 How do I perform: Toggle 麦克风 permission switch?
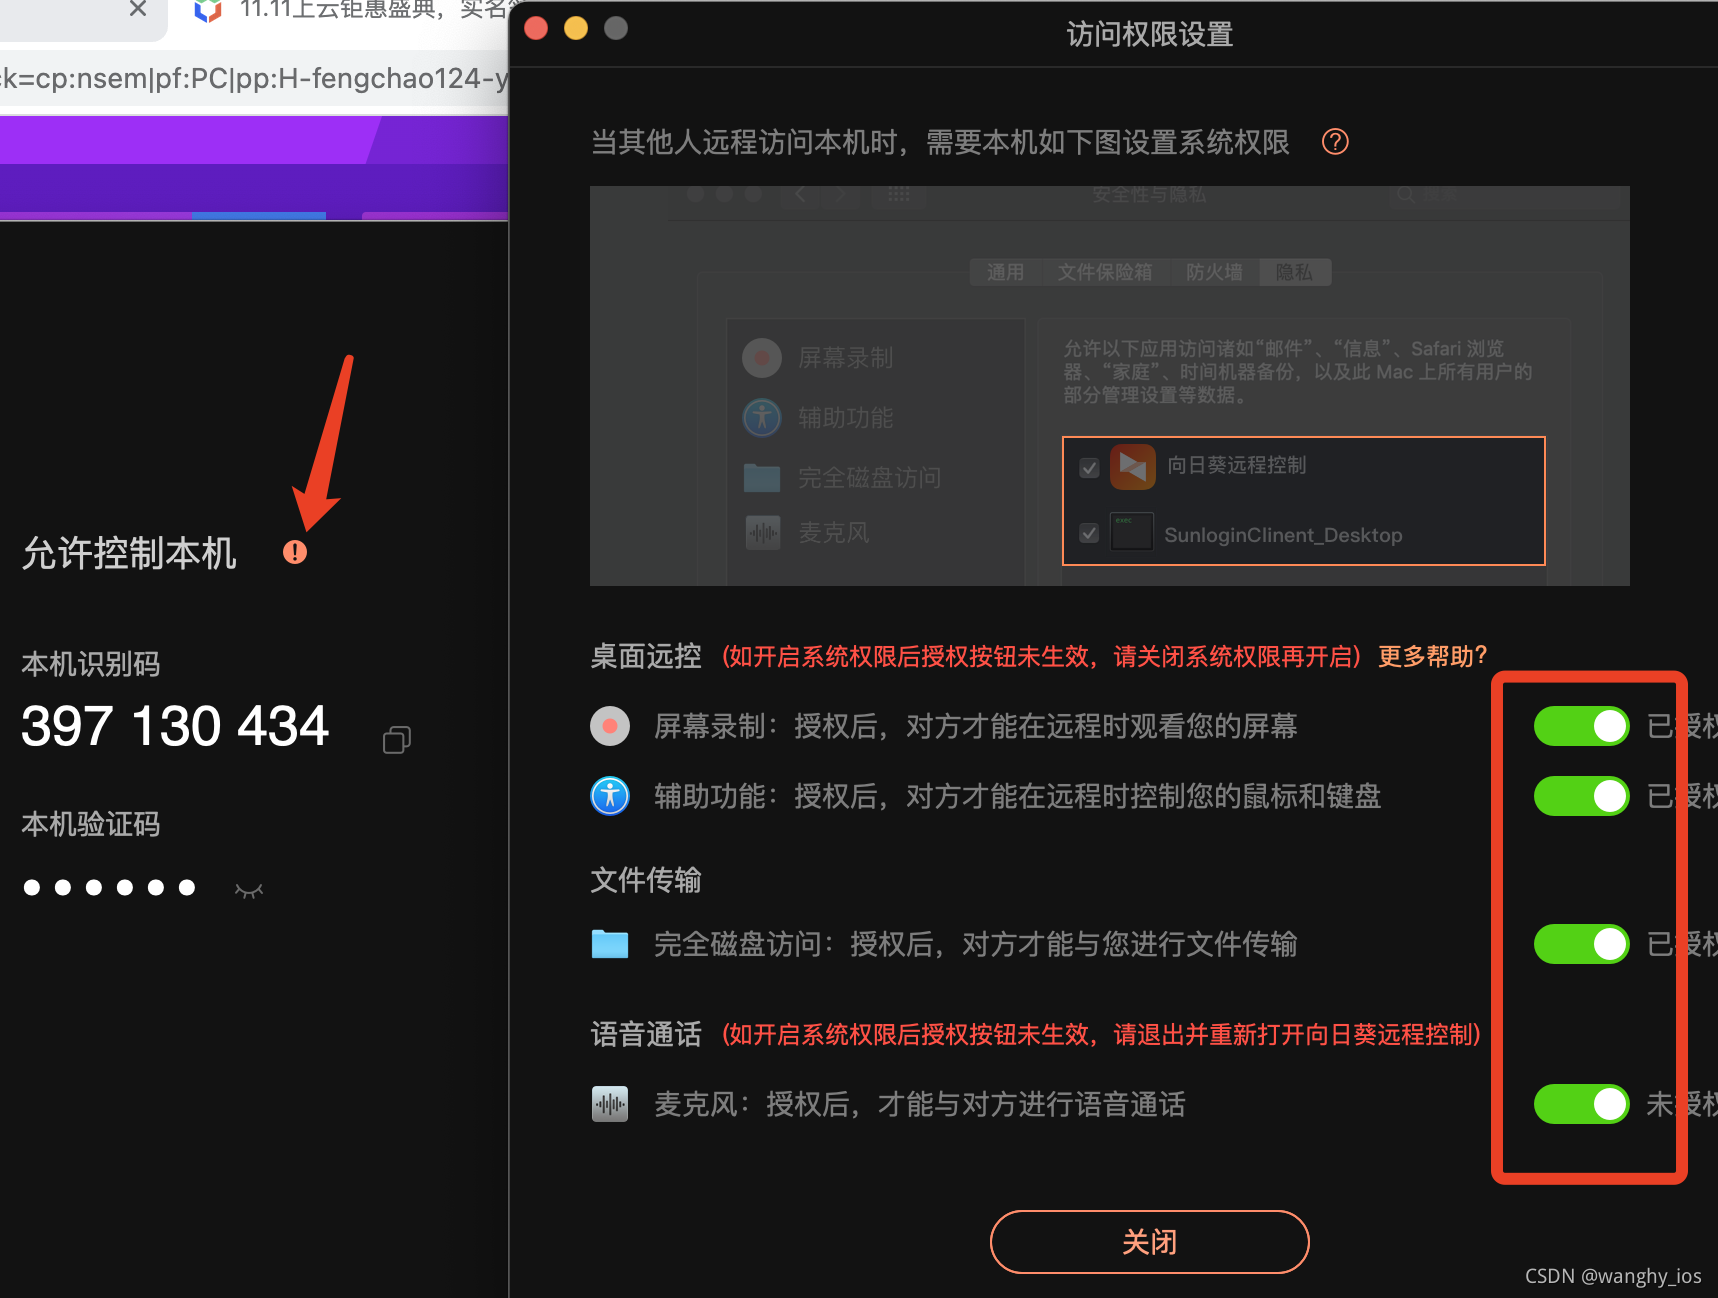(1582, 1104)
